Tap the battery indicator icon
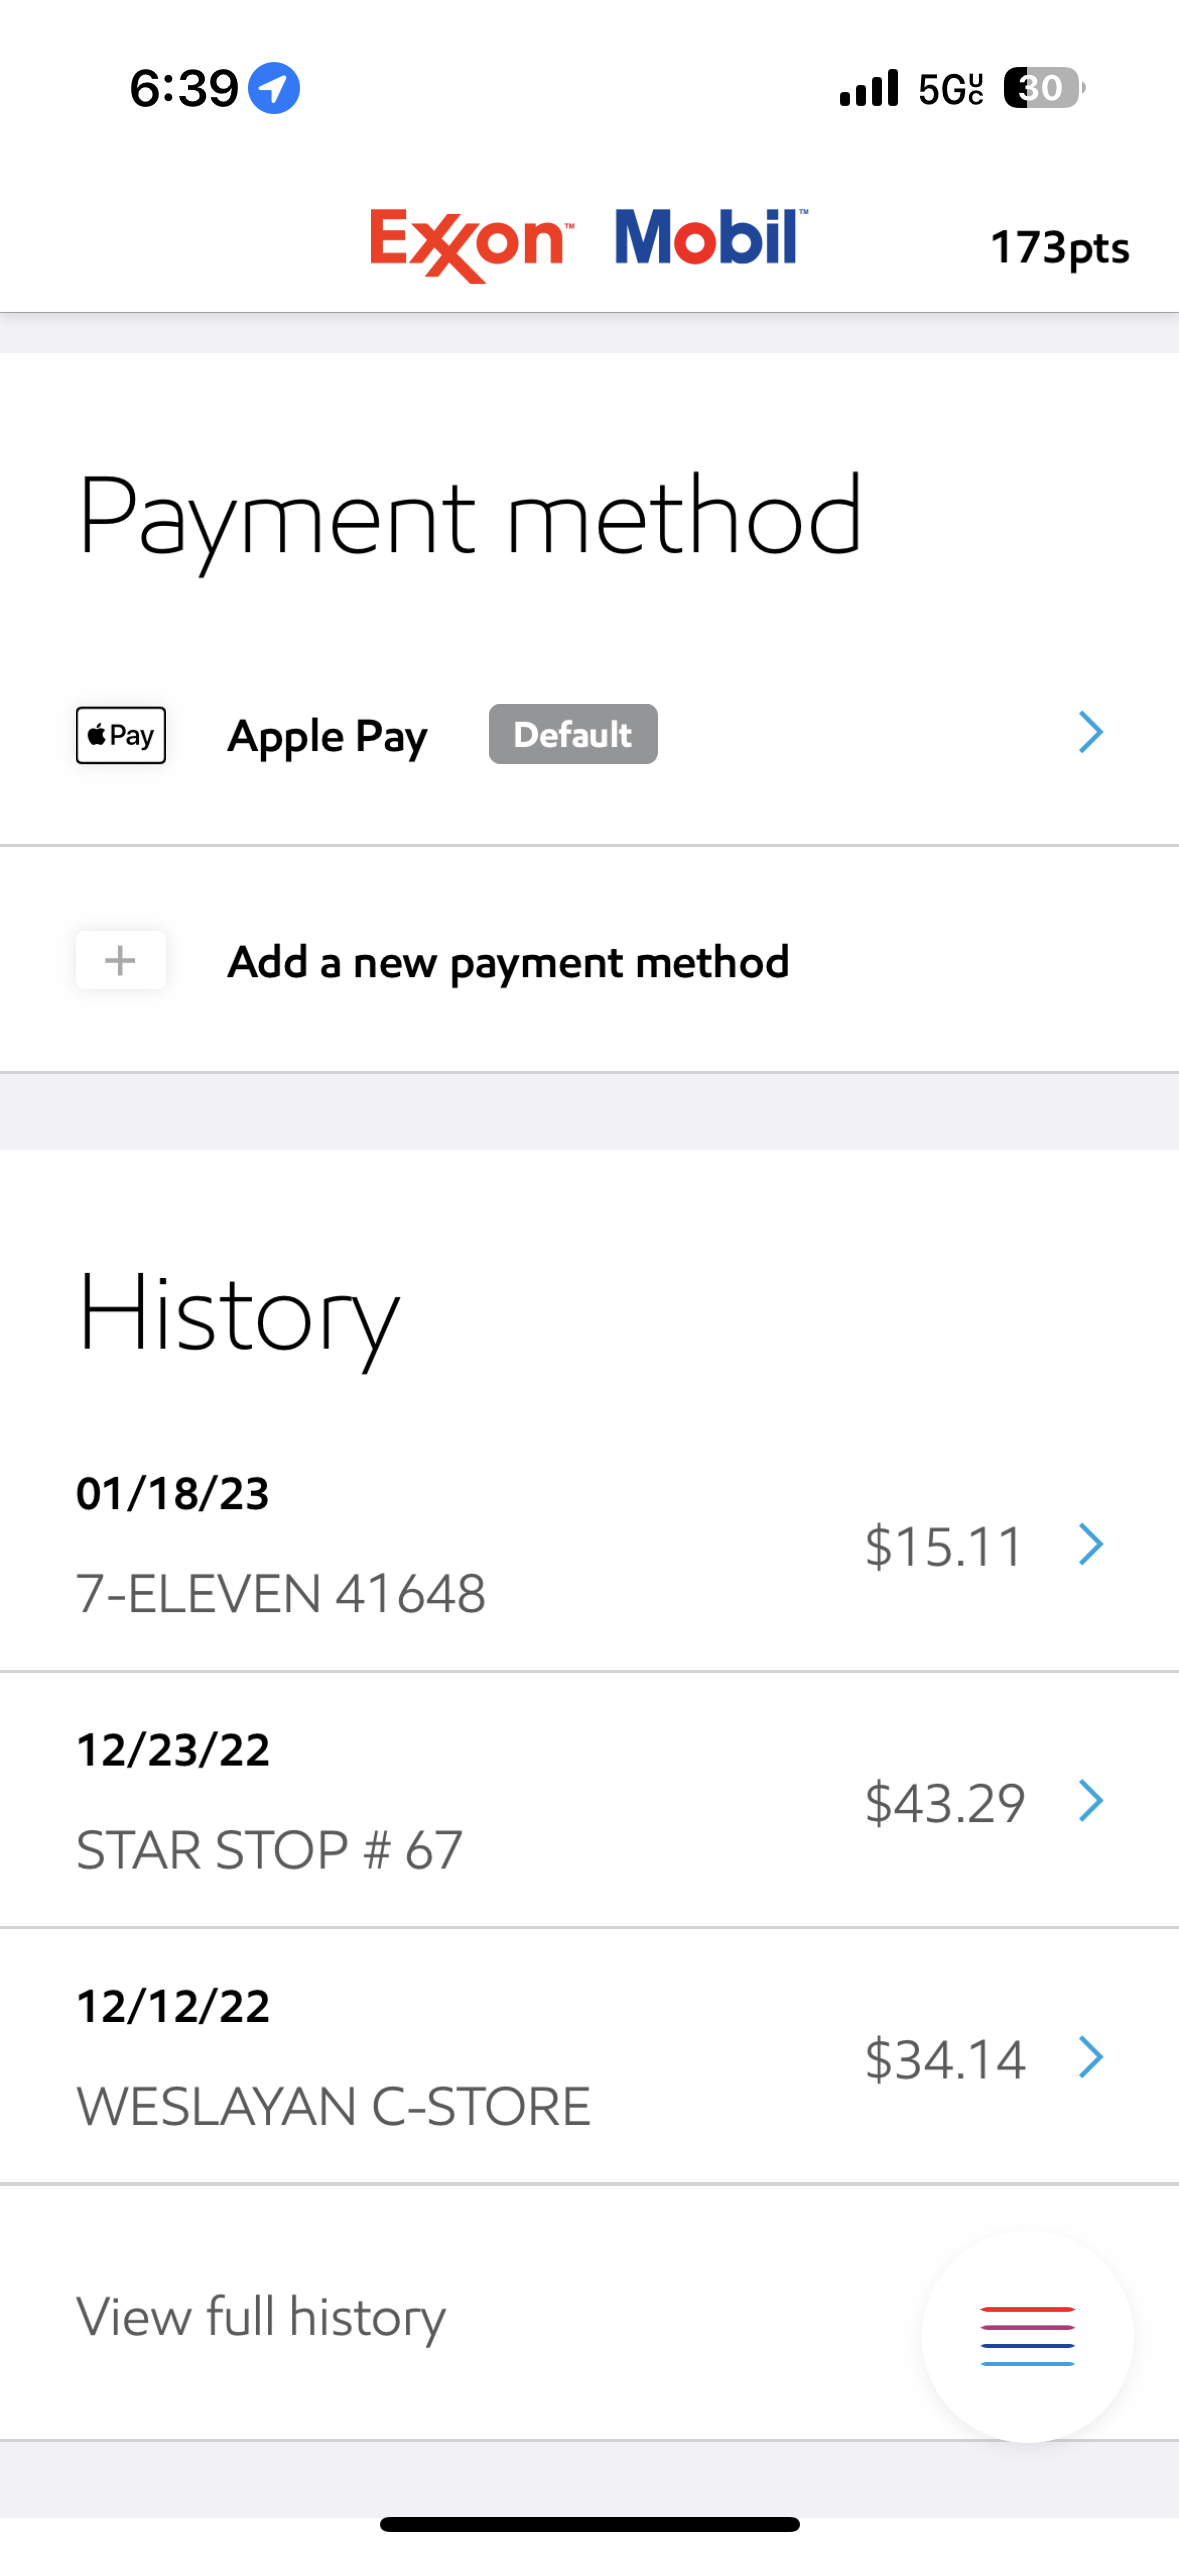This screenshot has width=1179, height=2556. 1043,88
